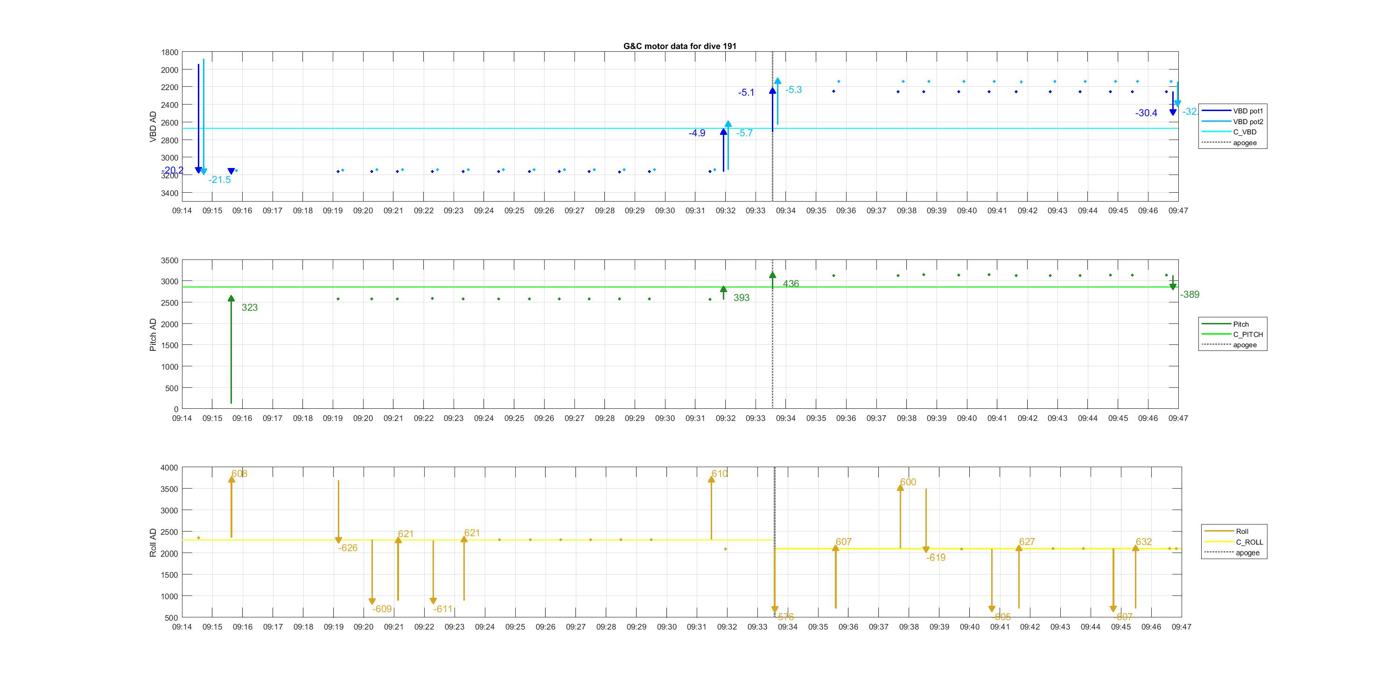
Task: Click the -5.7 VBD annotation
Action: point(745,133)
